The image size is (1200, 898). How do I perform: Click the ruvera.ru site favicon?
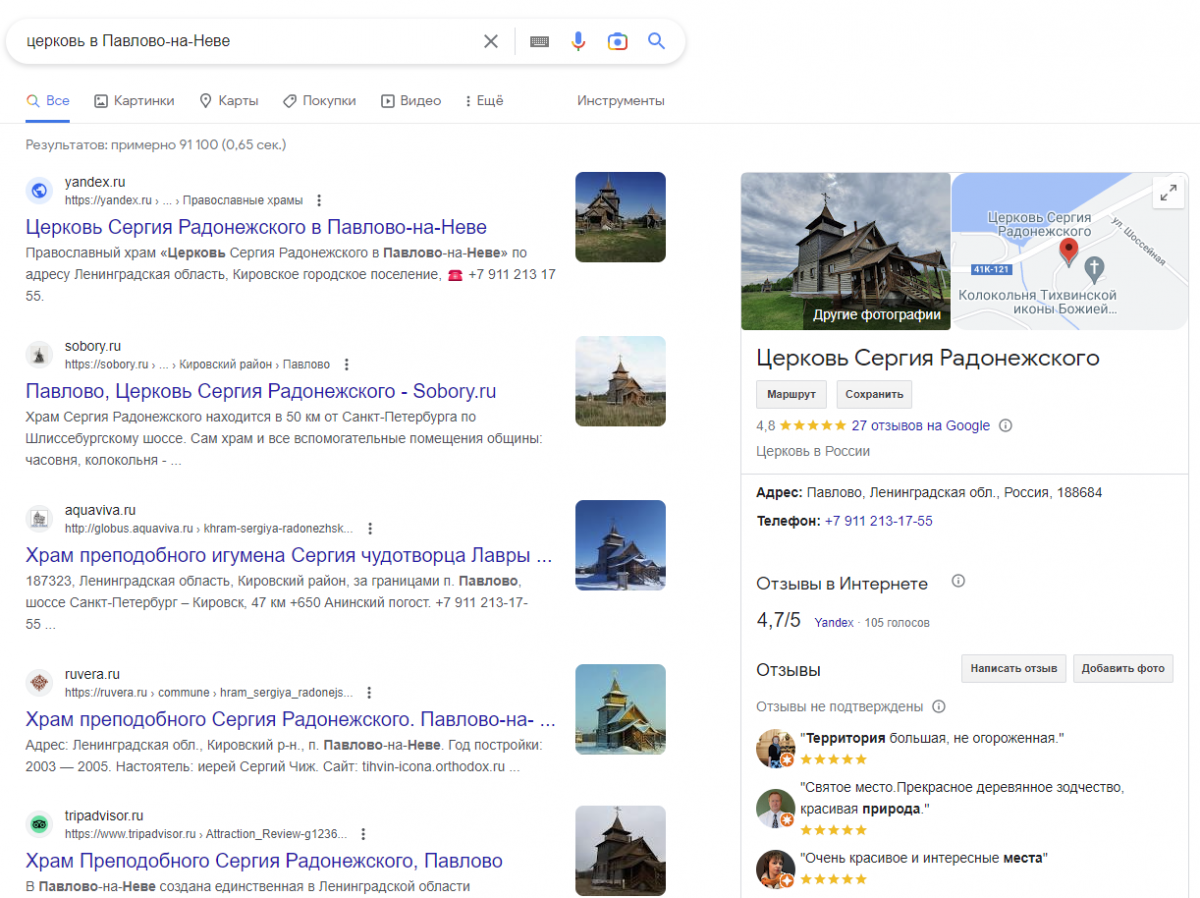pos(39,682)
